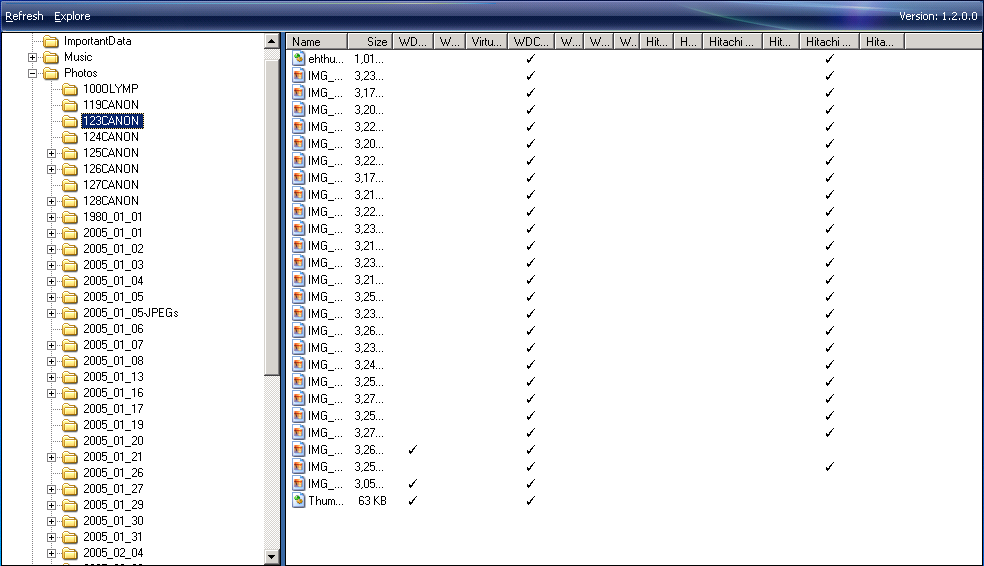Viewport: 984px width, 566px height.
Task: Select the Photos folder icon
Action: (51, 73)
